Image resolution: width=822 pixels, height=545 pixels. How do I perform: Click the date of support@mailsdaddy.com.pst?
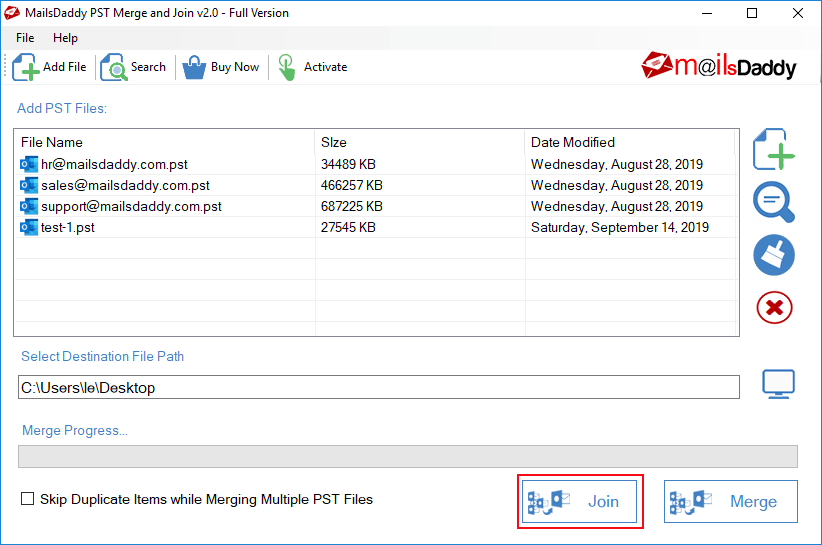(616, 206)
